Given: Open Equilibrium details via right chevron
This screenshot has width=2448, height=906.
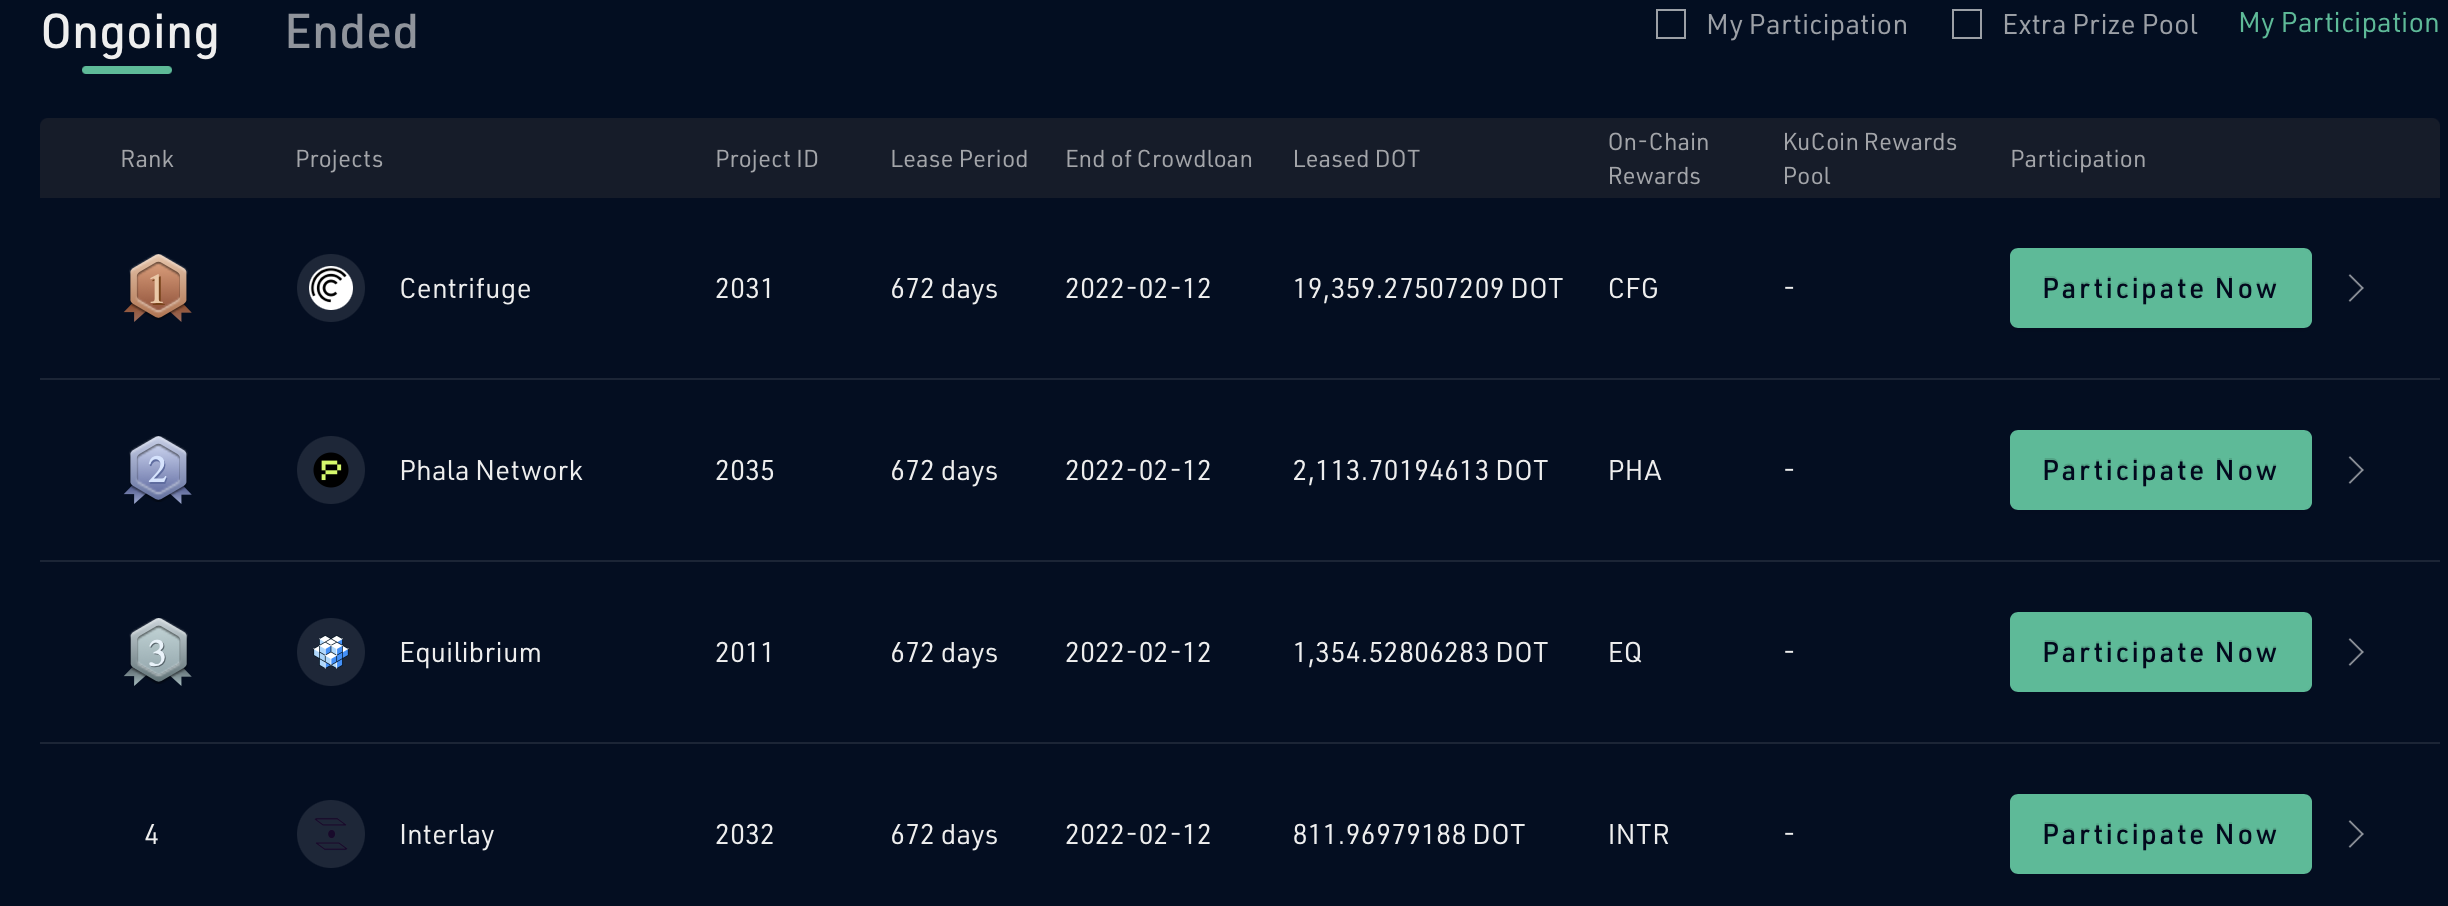Looking at the screenshot, I should pyautogui.click(x=2356, y=652).
